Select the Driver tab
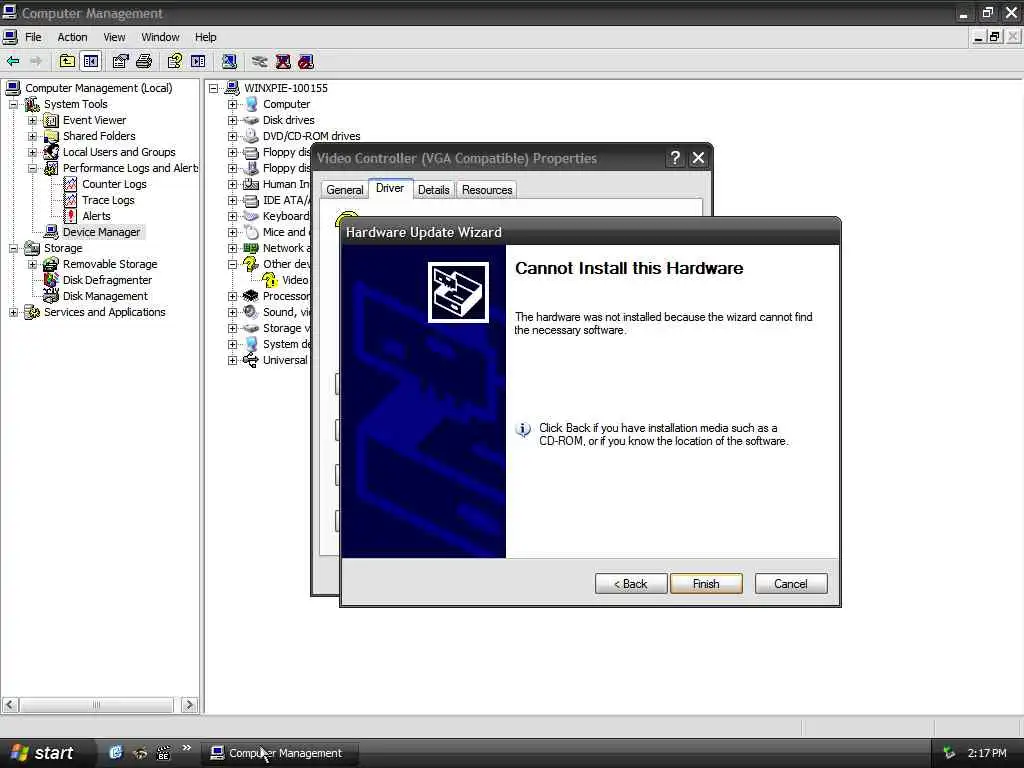This screenshot has width=1024, height=768. pos(390,188)
